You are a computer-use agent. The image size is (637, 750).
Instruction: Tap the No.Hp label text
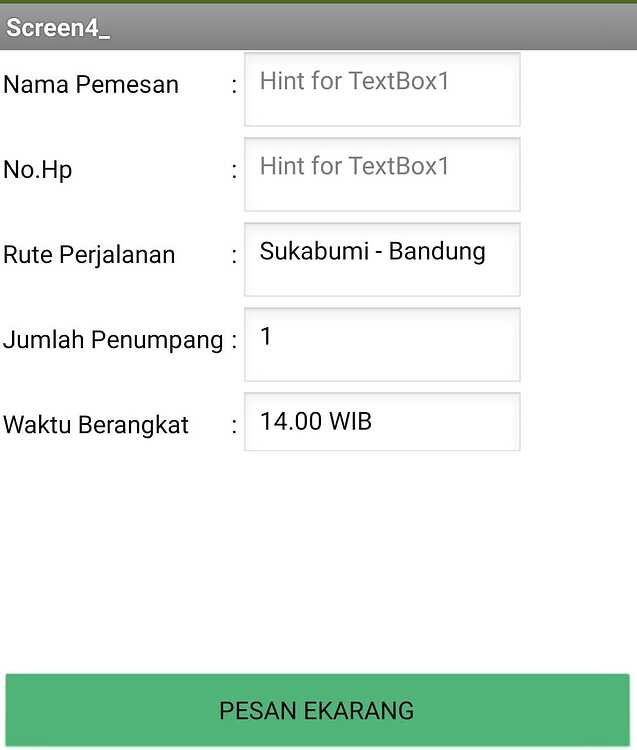(38, 170)
